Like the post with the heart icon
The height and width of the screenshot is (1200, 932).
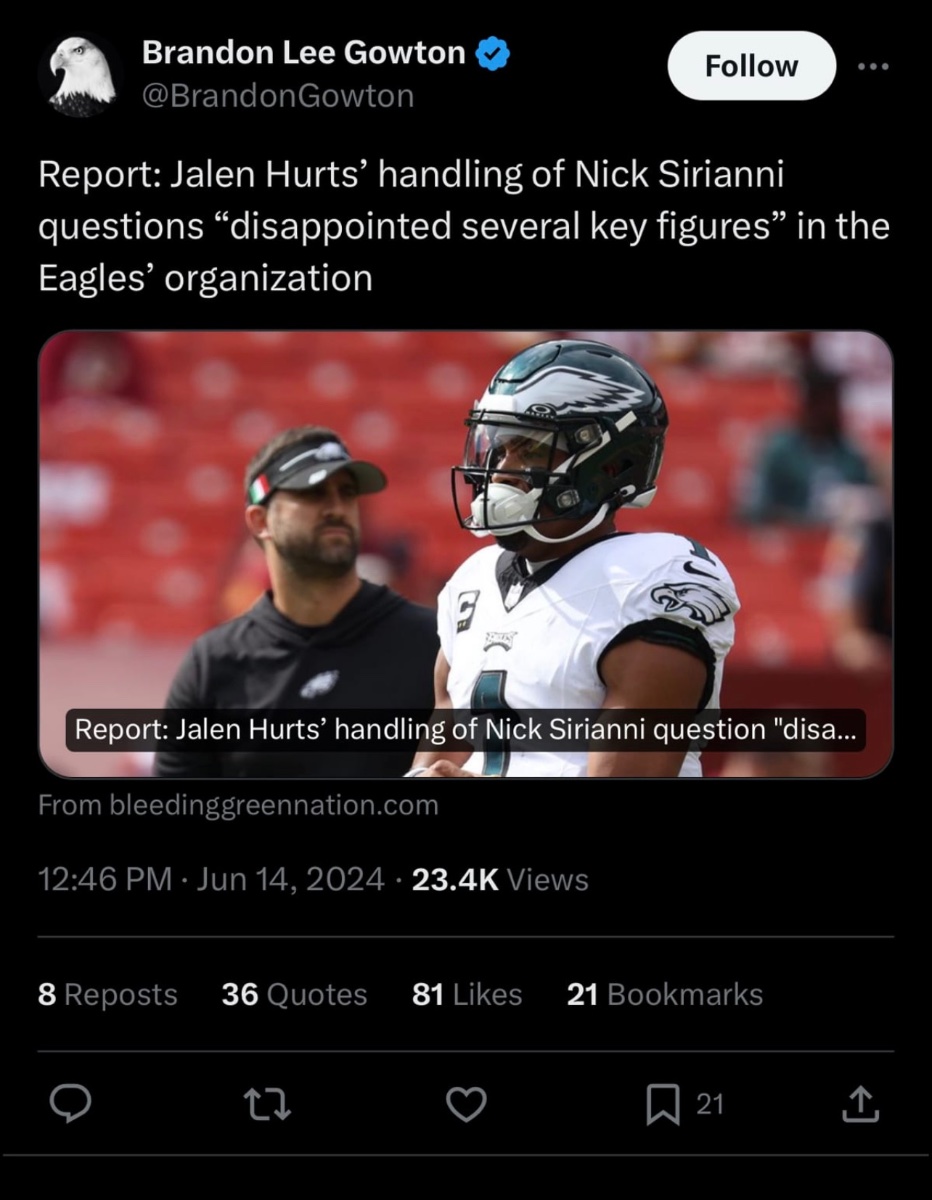465,1104
